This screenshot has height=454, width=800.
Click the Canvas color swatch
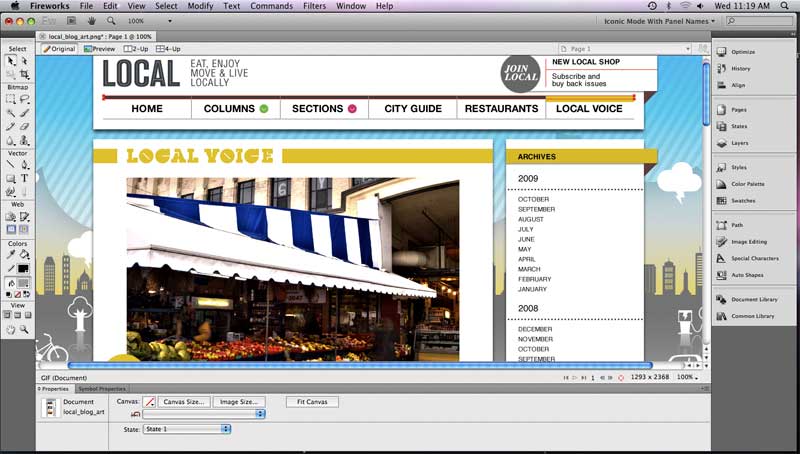tap(149, 402)
